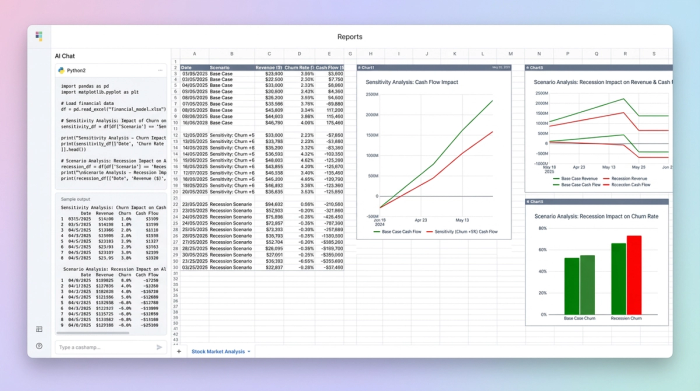Open the table panel icon in the left sidebar
The height and width of the screenshot is (391, 700).
tap(39, 329)
